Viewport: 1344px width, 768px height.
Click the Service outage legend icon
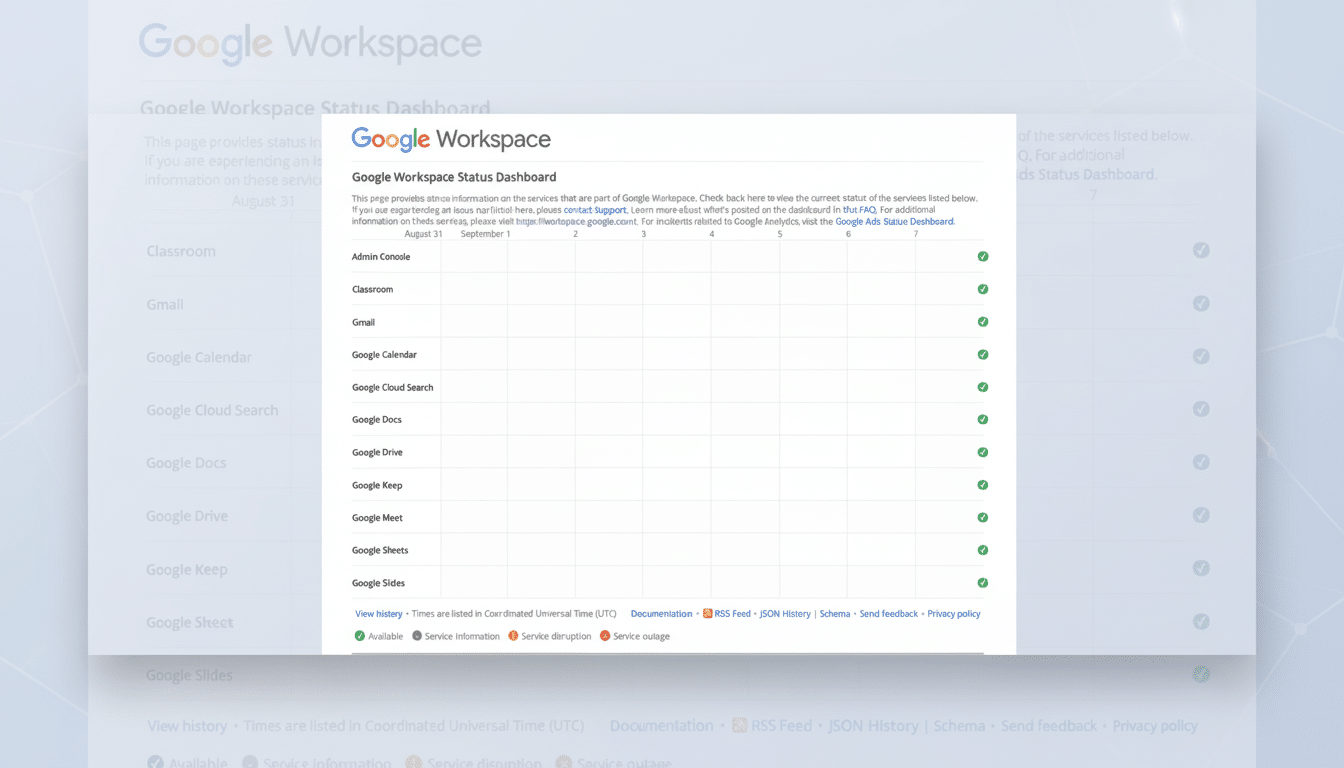603,635
